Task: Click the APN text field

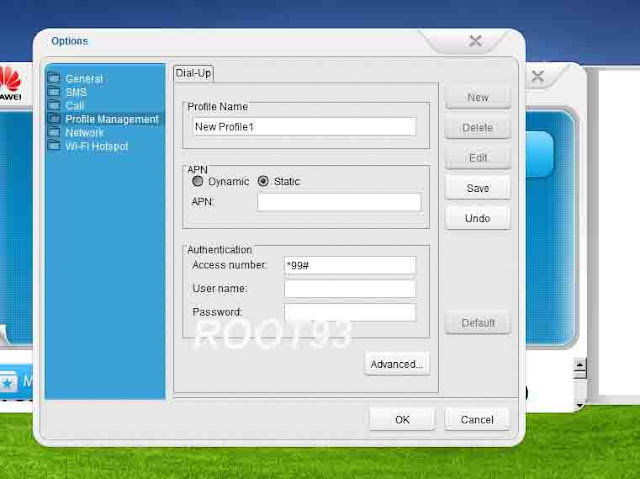Action: tap(339, 202)
